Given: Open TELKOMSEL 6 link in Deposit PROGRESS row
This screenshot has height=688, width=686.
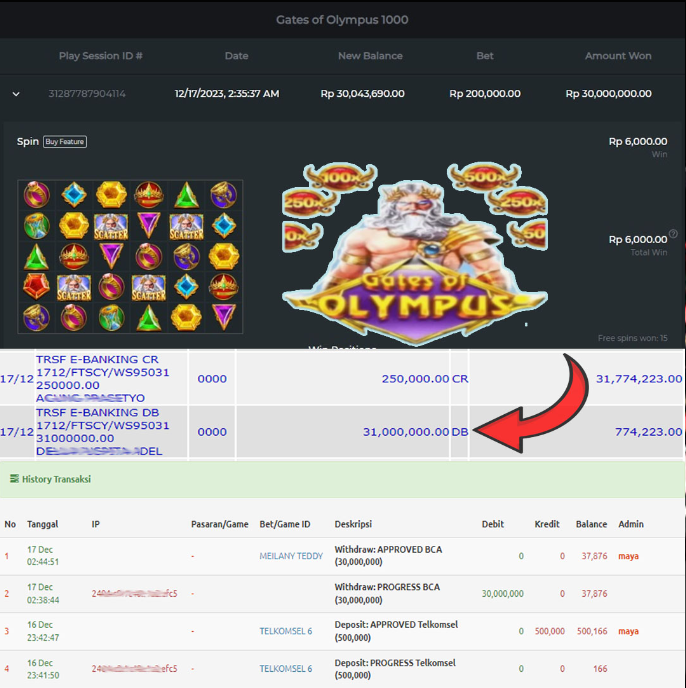Looking at the screenshot, I should (x=286, y=669).
